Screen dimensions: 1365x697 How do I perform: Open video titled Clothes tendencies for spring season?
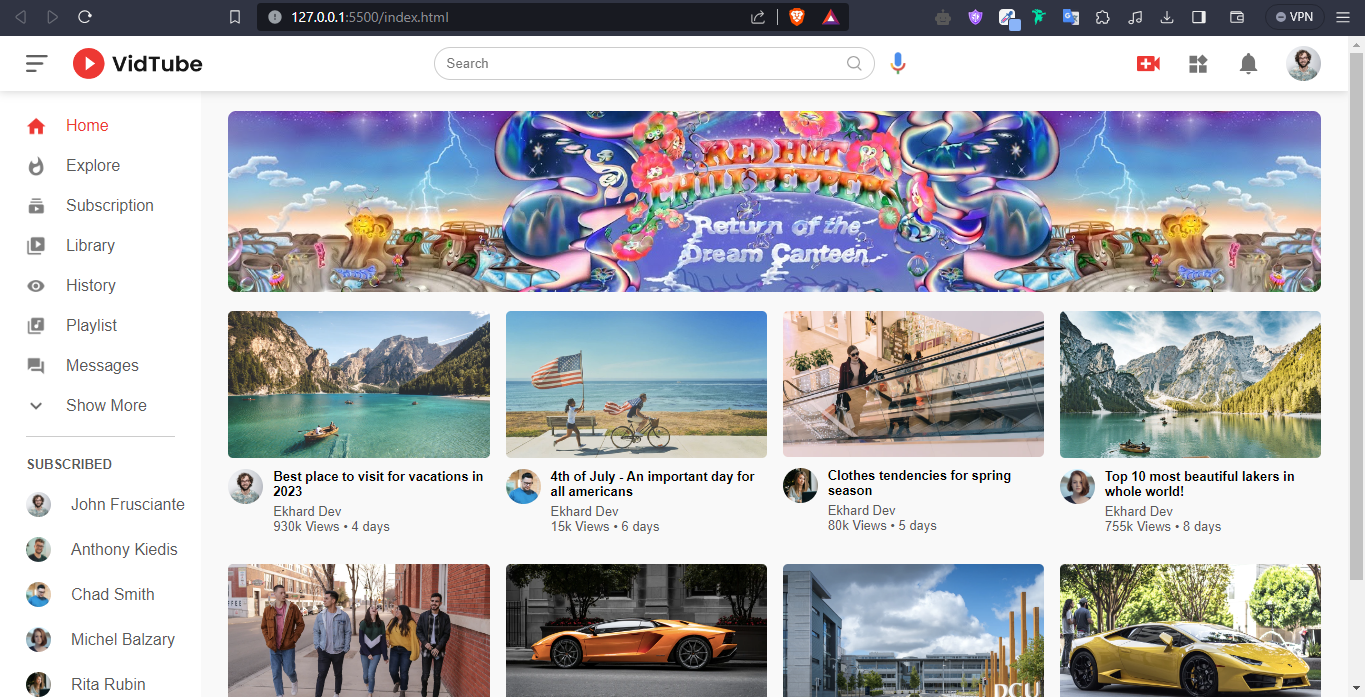point(919,483)
